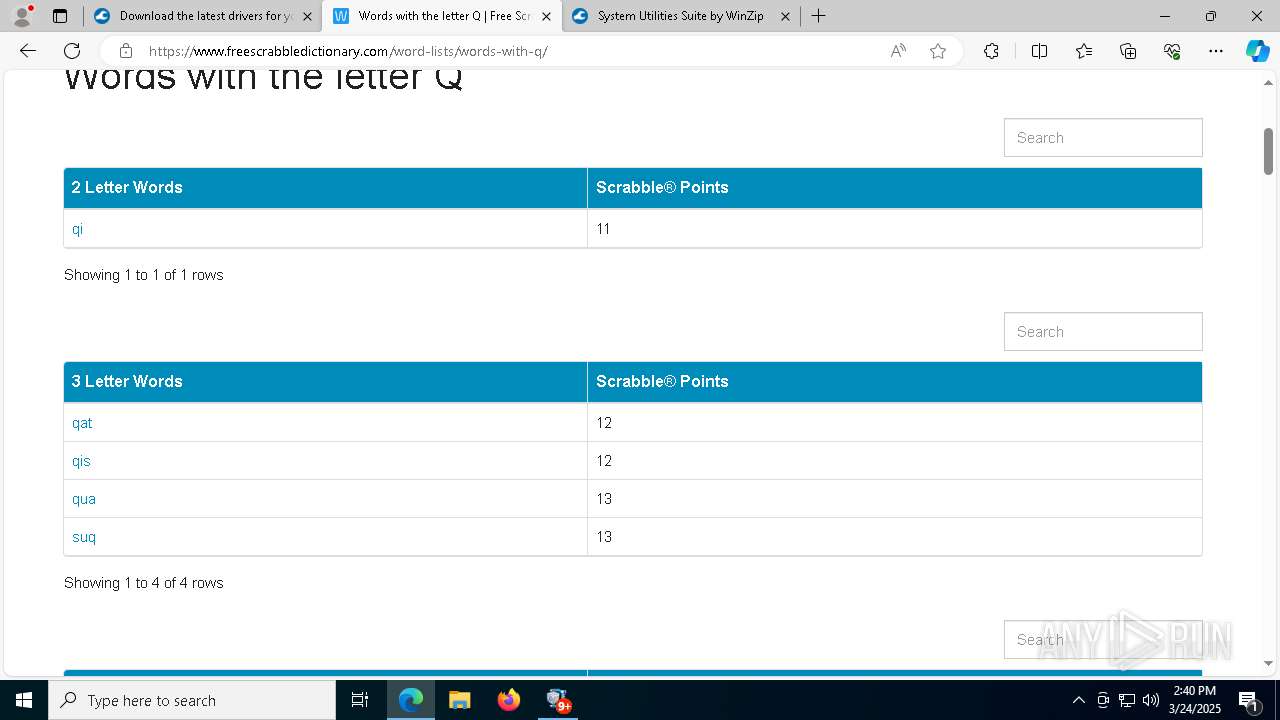Image resolution: width=1280 pixels, height=720 pixels.
Task: Open the Collections panel
Action: [1128, 51]
